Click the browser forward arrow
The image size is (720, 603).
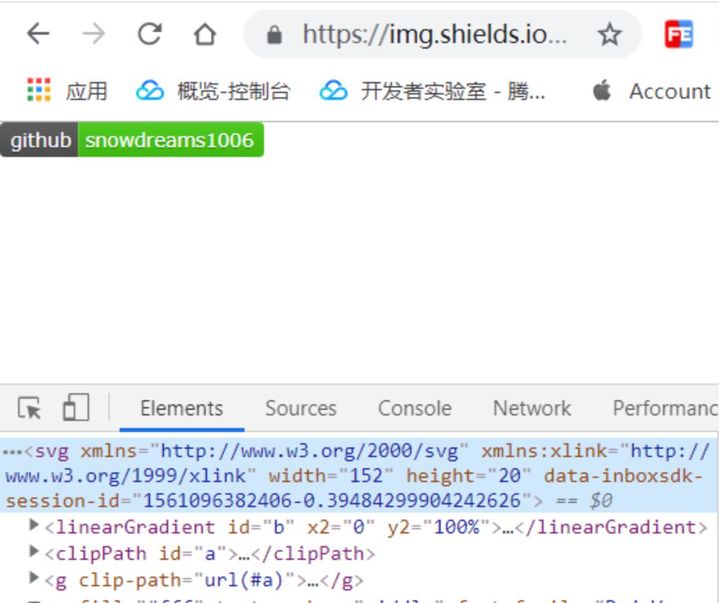coord(94,34)
